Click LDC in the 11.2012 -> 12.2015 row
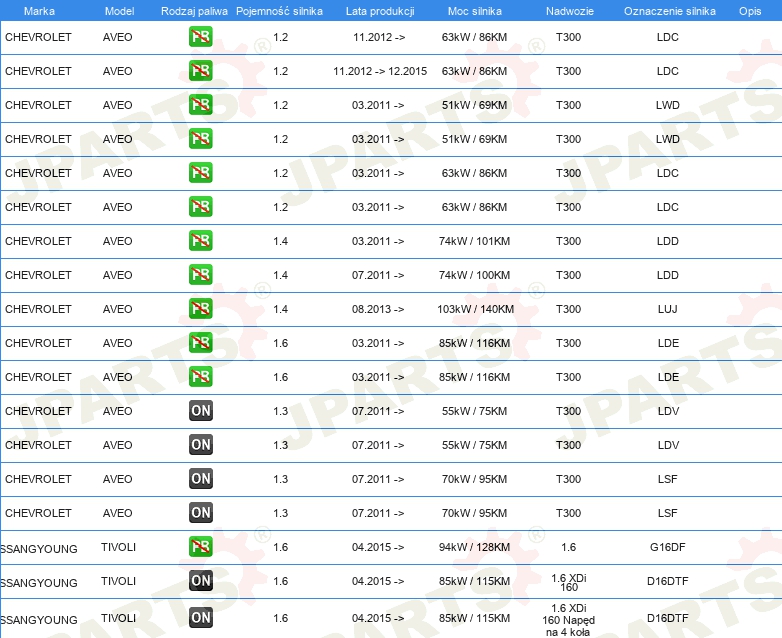782x638 pixels. 667,71
